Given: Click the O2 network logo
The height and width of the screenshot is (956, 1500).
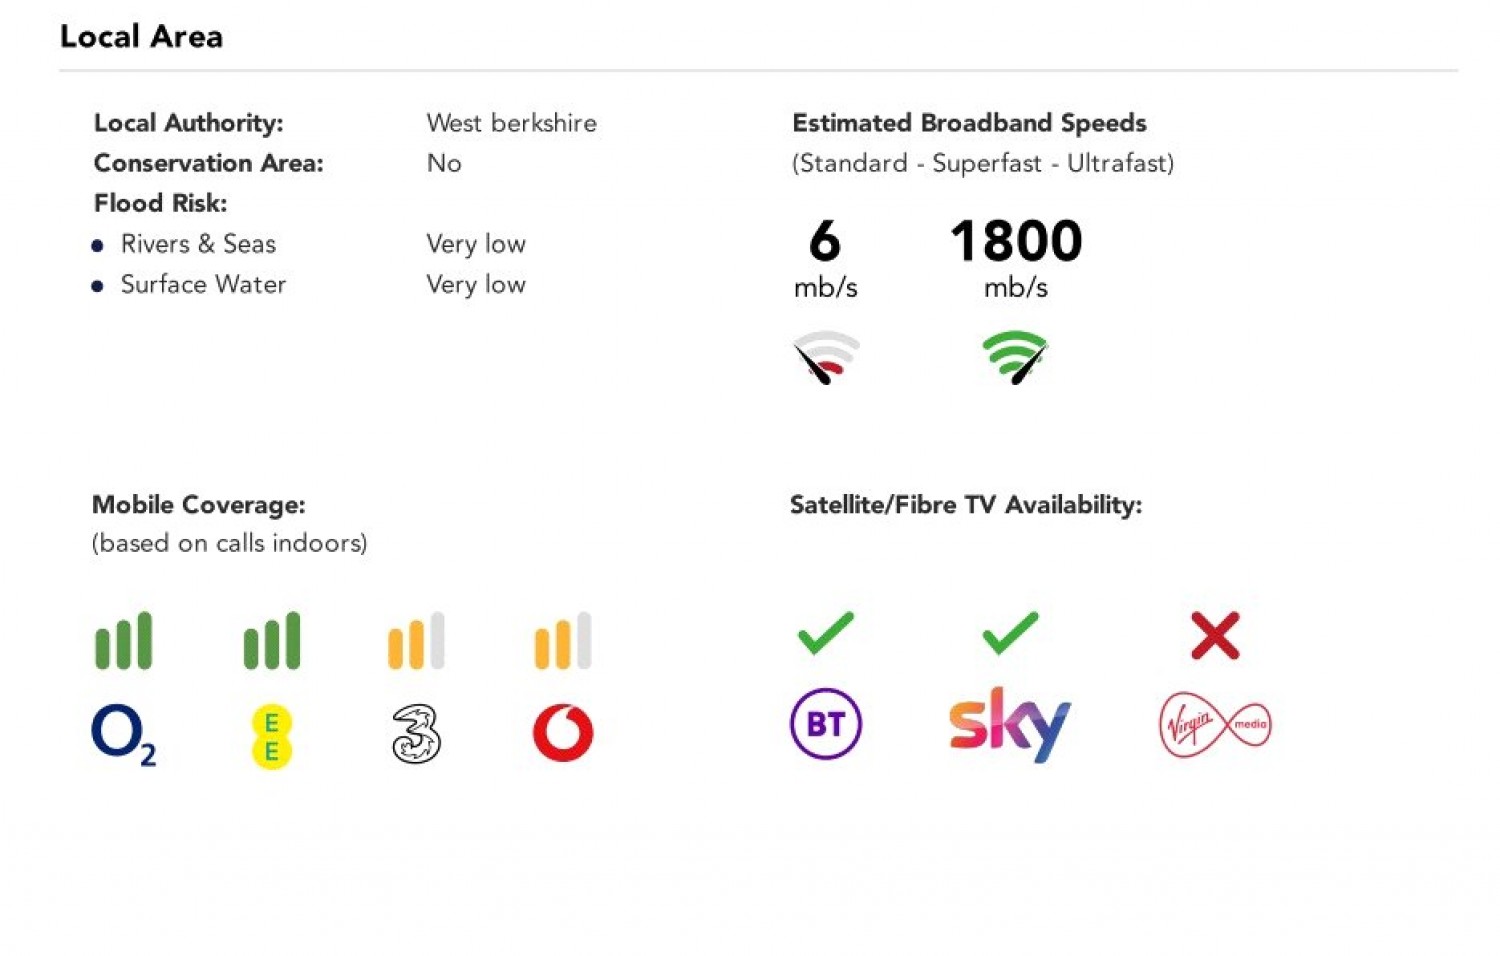Looking at the screenshot, I should click(x=122, y=734).
